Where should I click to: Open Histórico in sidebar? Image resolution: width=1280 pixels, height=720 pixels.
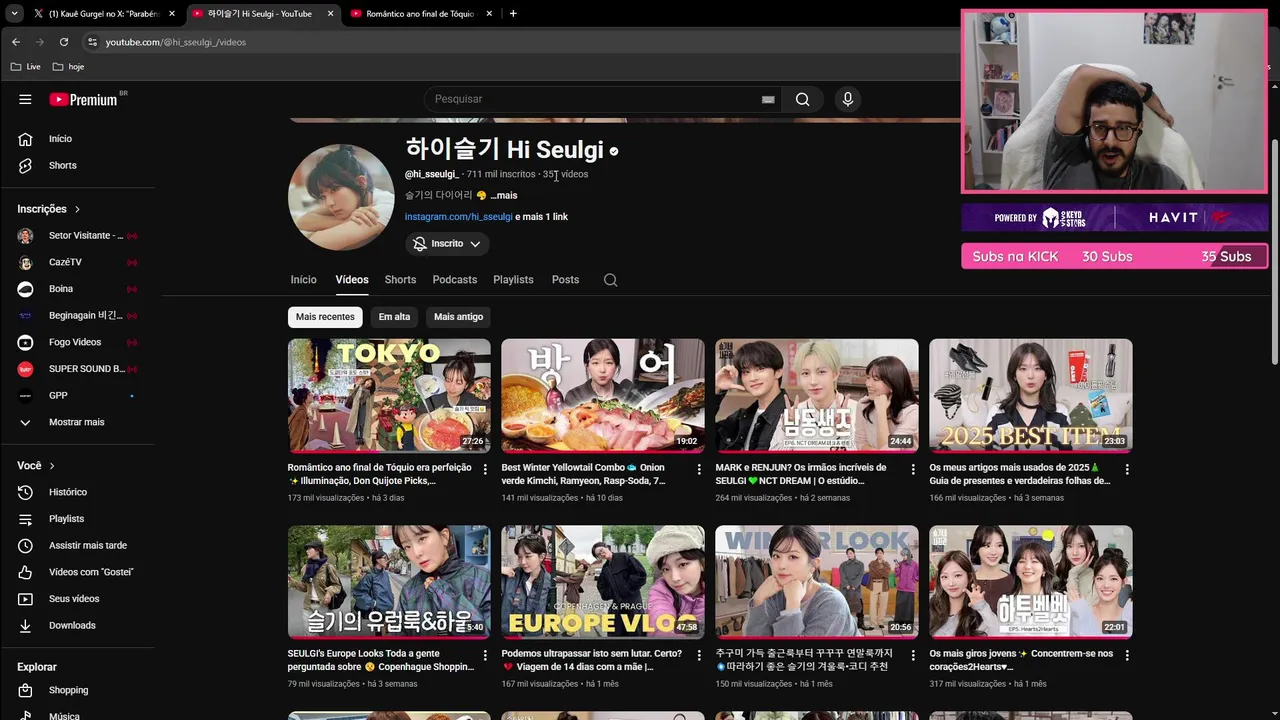(78, 492)
